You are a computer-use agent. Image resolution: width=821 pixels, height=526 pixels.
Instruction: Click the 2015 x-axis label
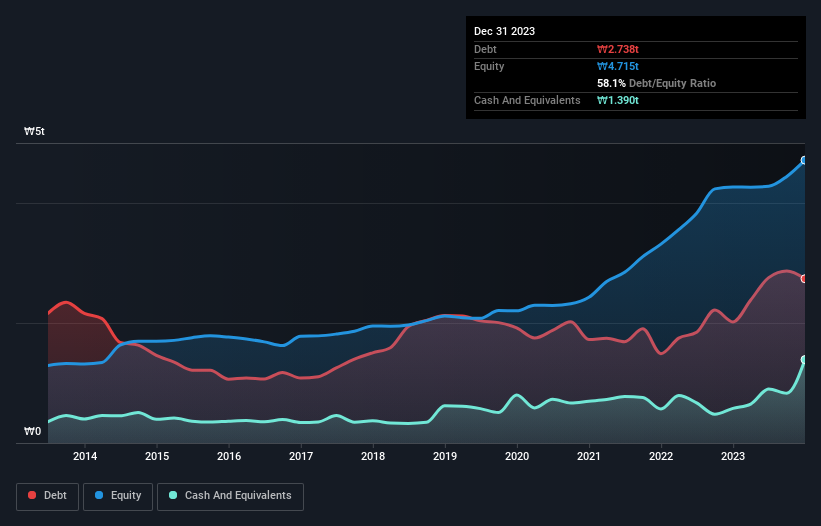[x=157, y=456]
